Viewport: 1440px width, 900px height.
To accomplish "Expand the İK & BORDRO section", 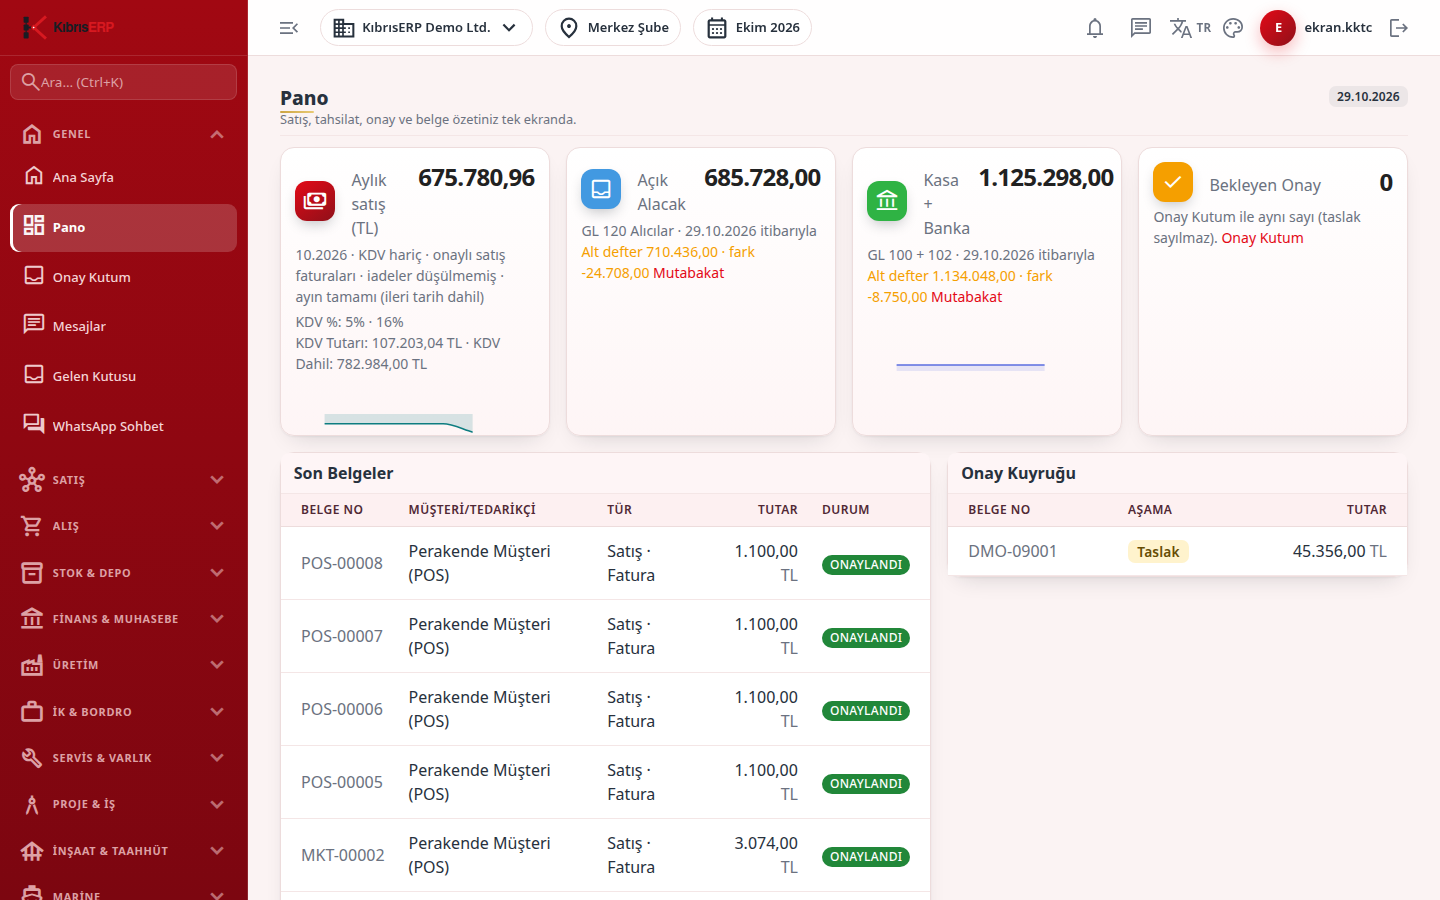I will point(124,712).
